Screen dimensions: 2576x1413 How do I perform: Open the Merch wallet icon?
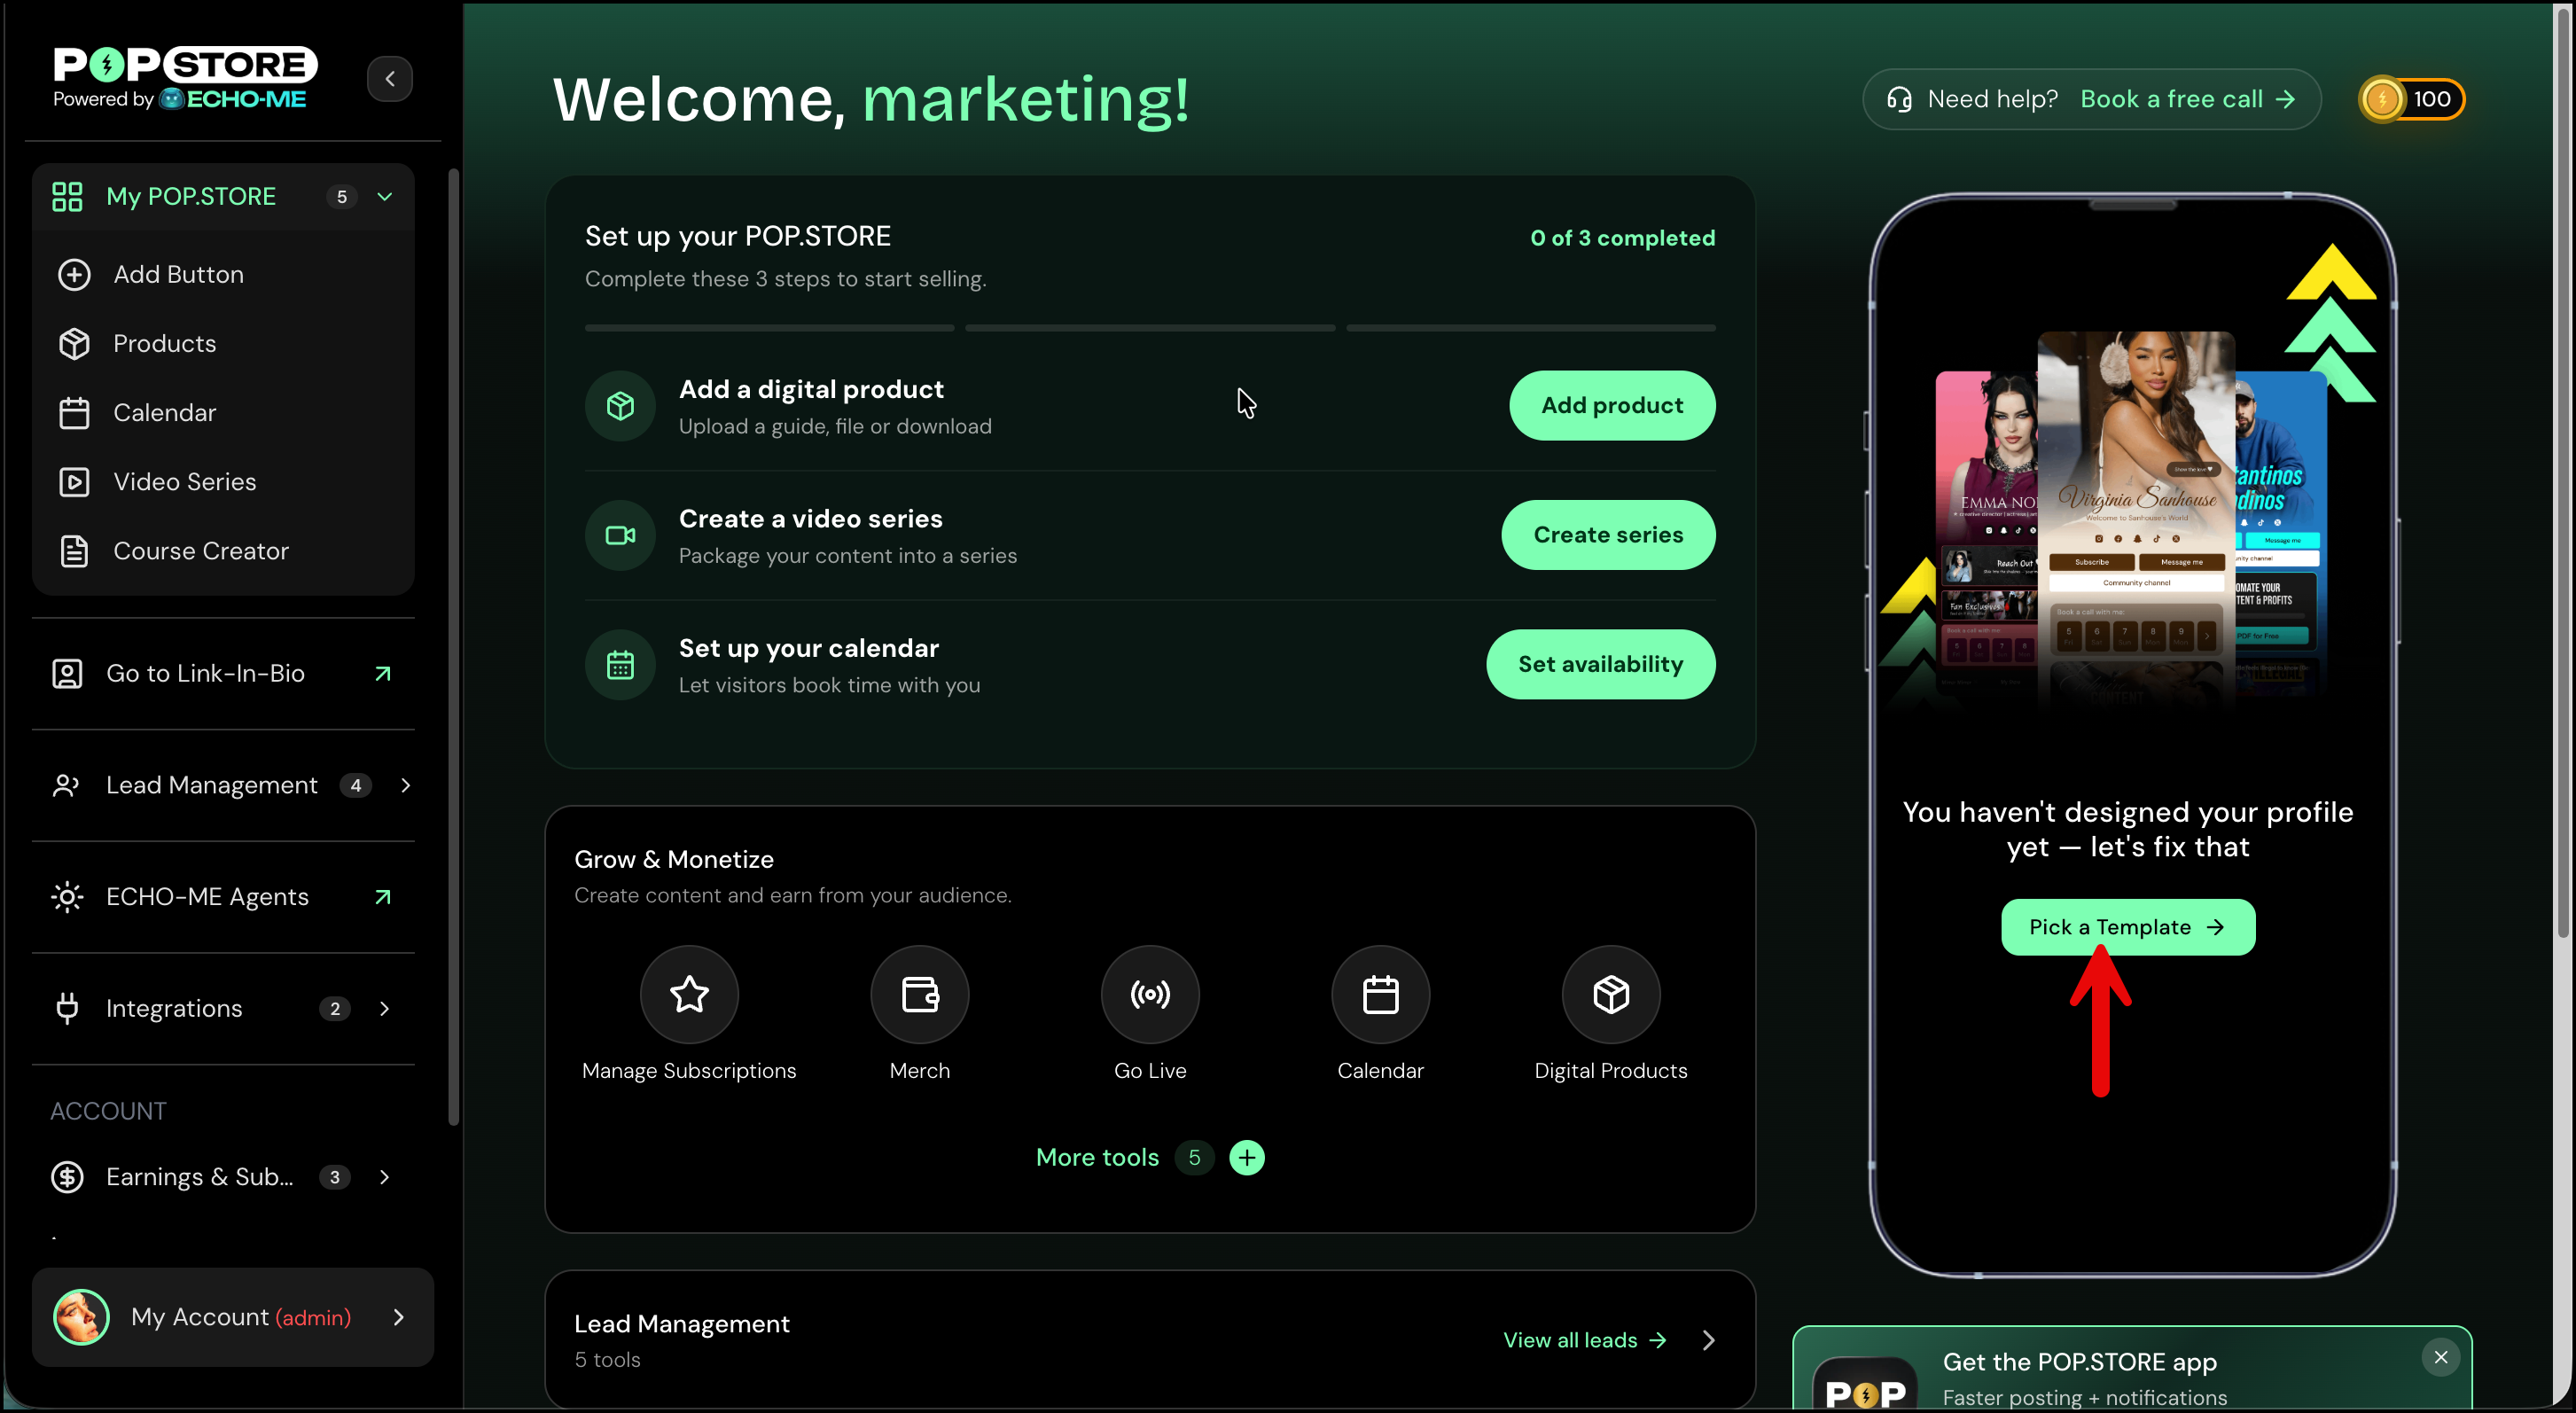click(920, 994)
